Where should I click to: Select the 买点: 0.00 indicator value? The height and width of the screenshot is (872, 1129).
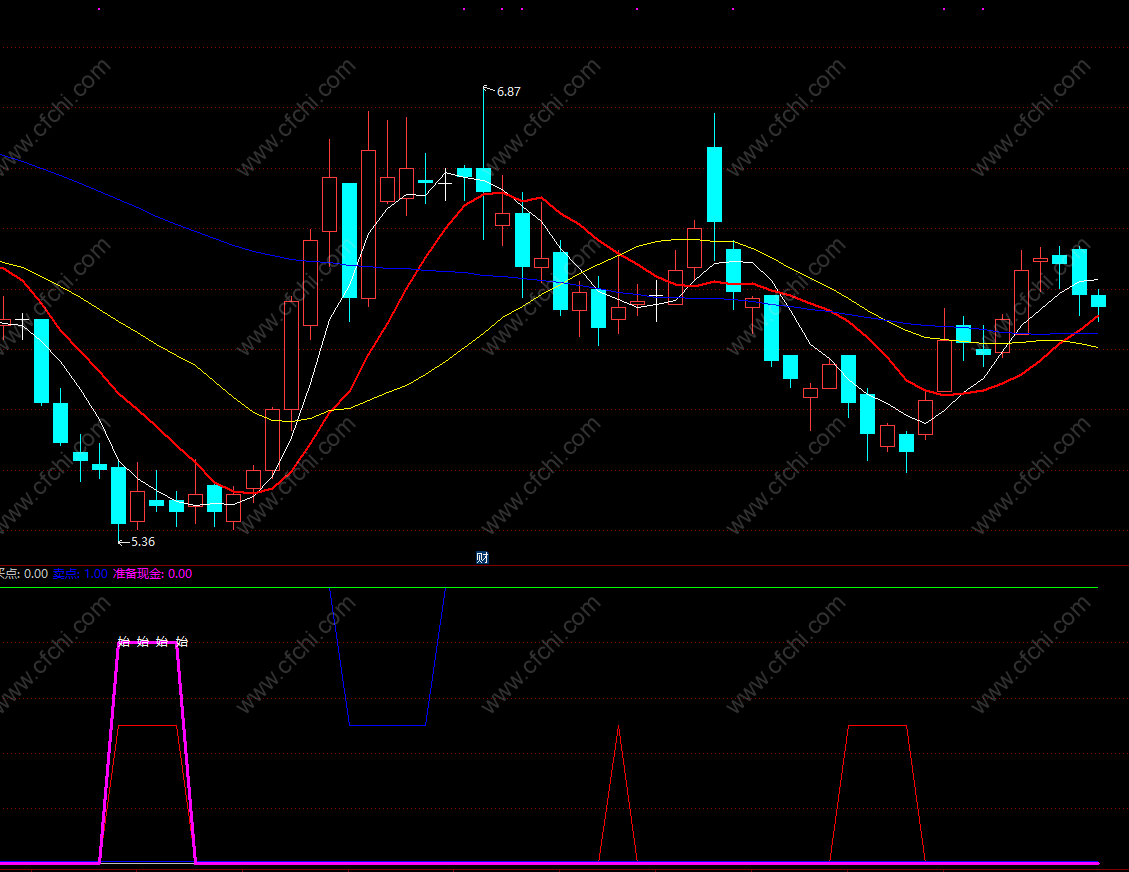[23, 574]
